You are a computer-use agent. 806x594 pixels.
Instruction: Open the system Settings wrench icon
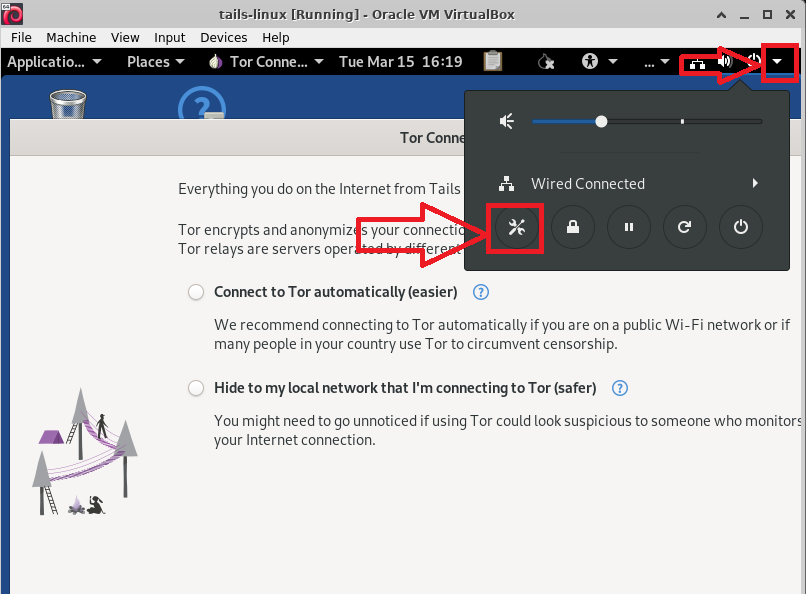tap(517, 227)
